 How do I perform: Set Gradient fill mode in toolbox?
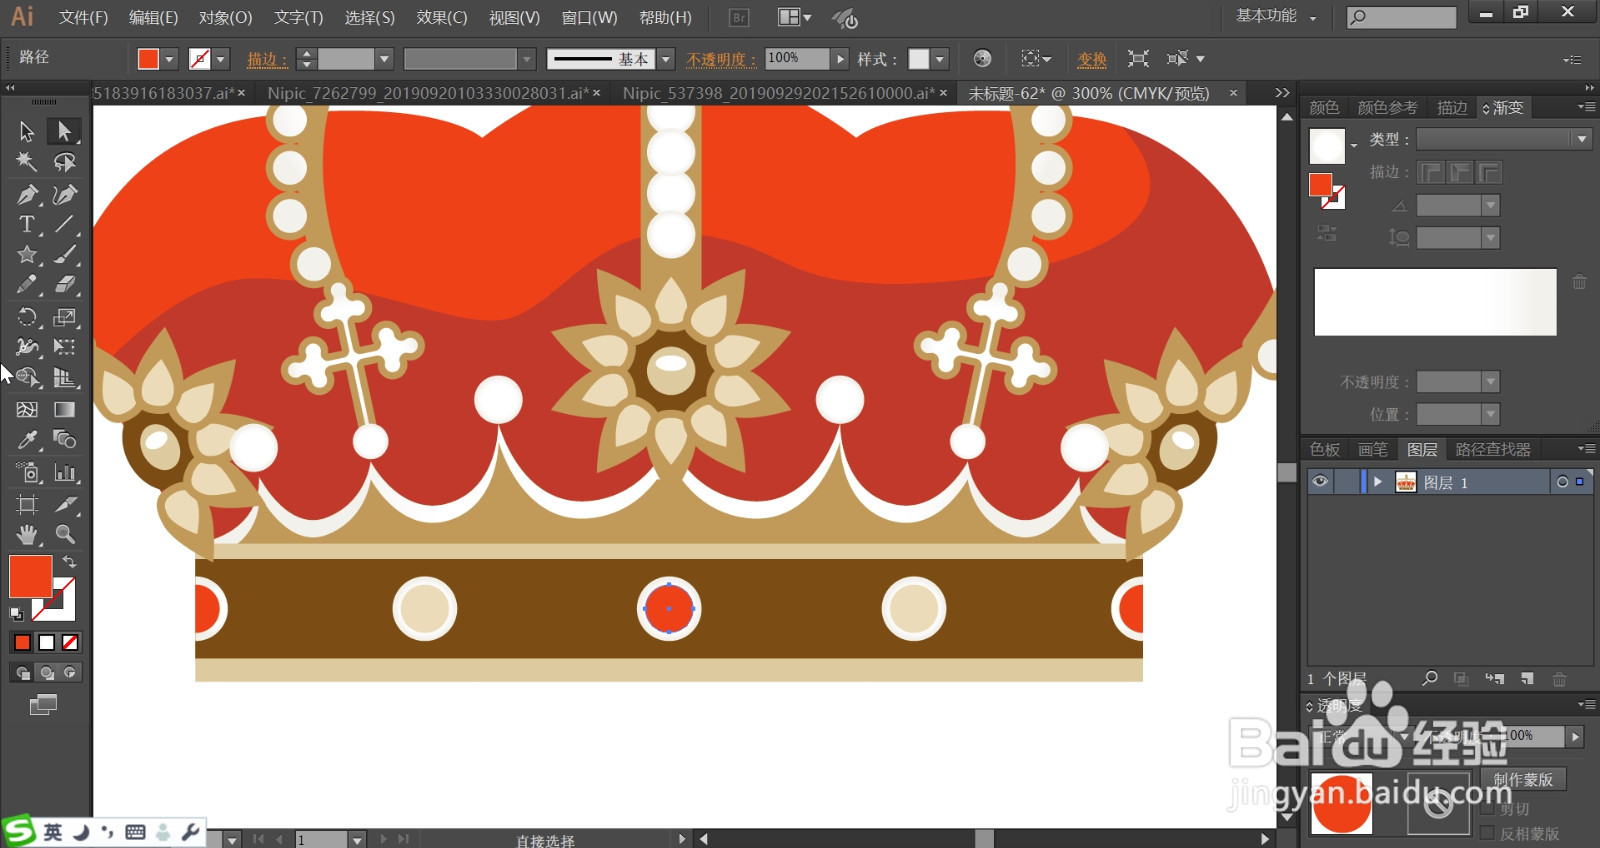click(46, 643)
